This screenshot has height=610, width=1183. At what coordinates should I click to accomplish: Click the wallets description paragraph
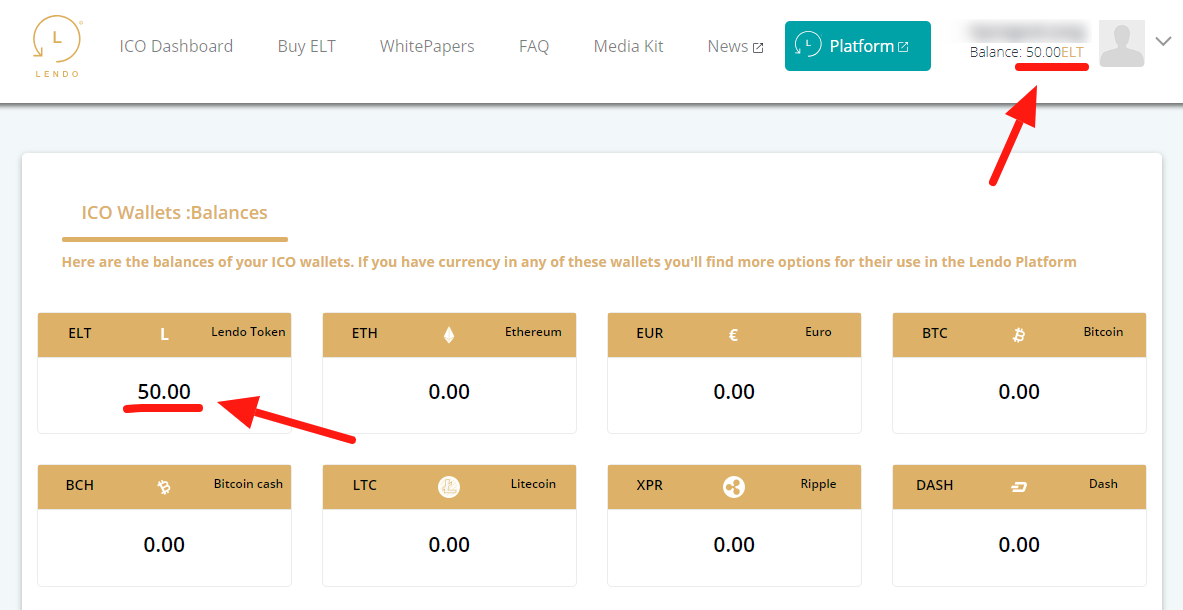(569, 262)
